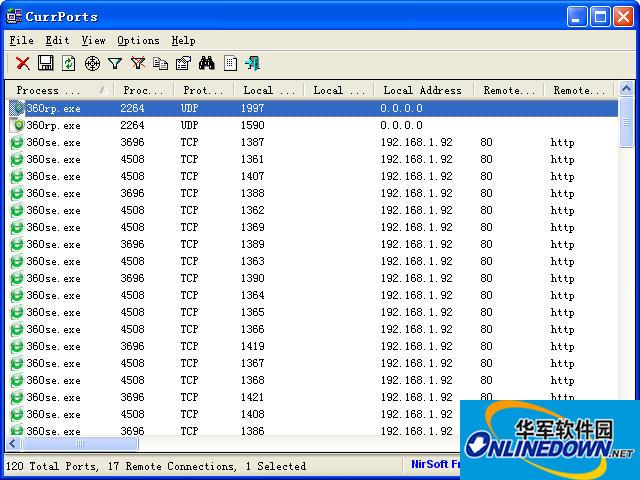Screen dimensions: 640x480
Task: Select the 360rp.exe row with port 1590
Action: click(53, 125)
